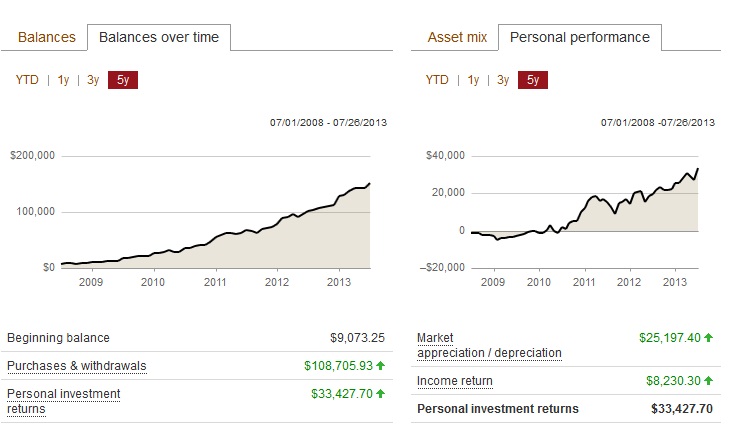Viewport: 734px width, 427px height.
Task: Choose YTD range for balances chart
Action: pos(27,80)
